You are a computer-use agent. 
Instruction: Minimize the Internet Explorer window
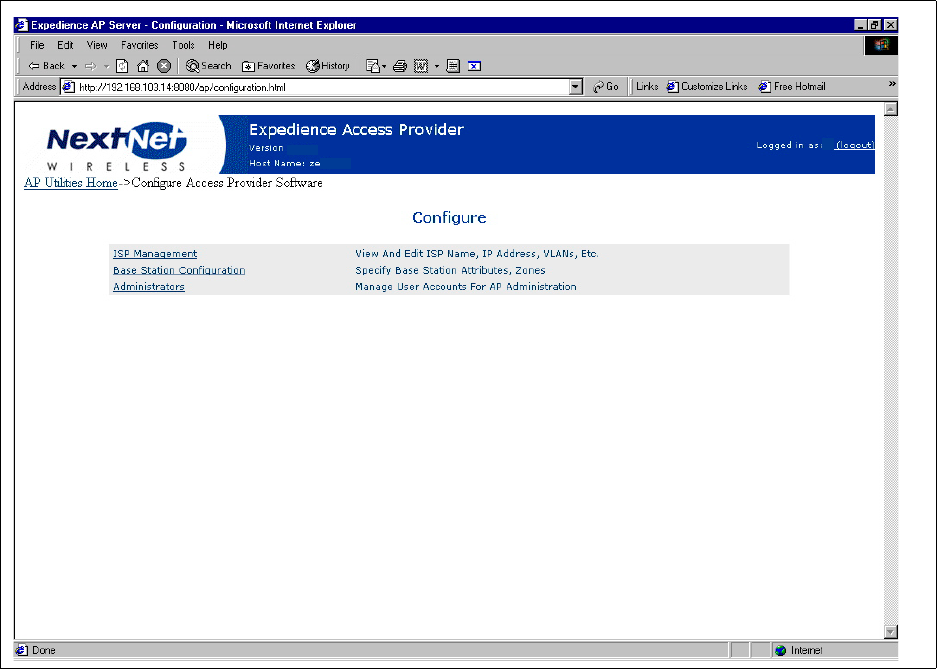(x=861, y=25)
